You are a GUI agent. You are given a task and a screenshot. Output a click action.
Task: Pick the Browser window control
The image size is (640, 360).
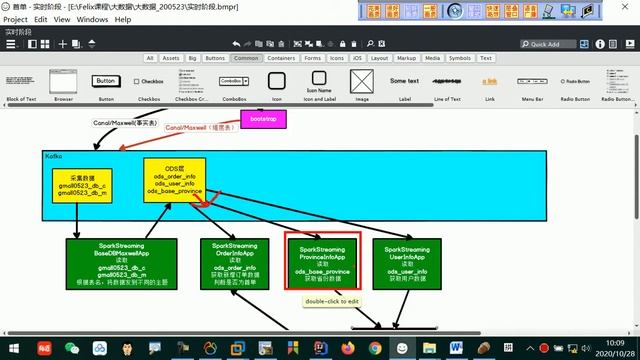click(x=63, y=85)
